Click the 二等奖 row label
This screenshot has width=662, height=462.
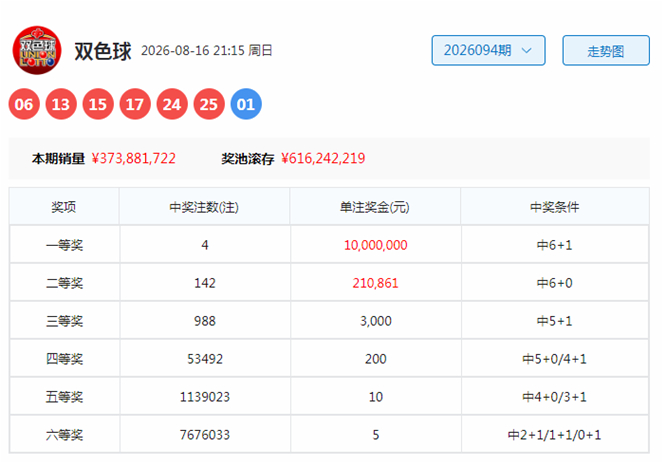64,283
